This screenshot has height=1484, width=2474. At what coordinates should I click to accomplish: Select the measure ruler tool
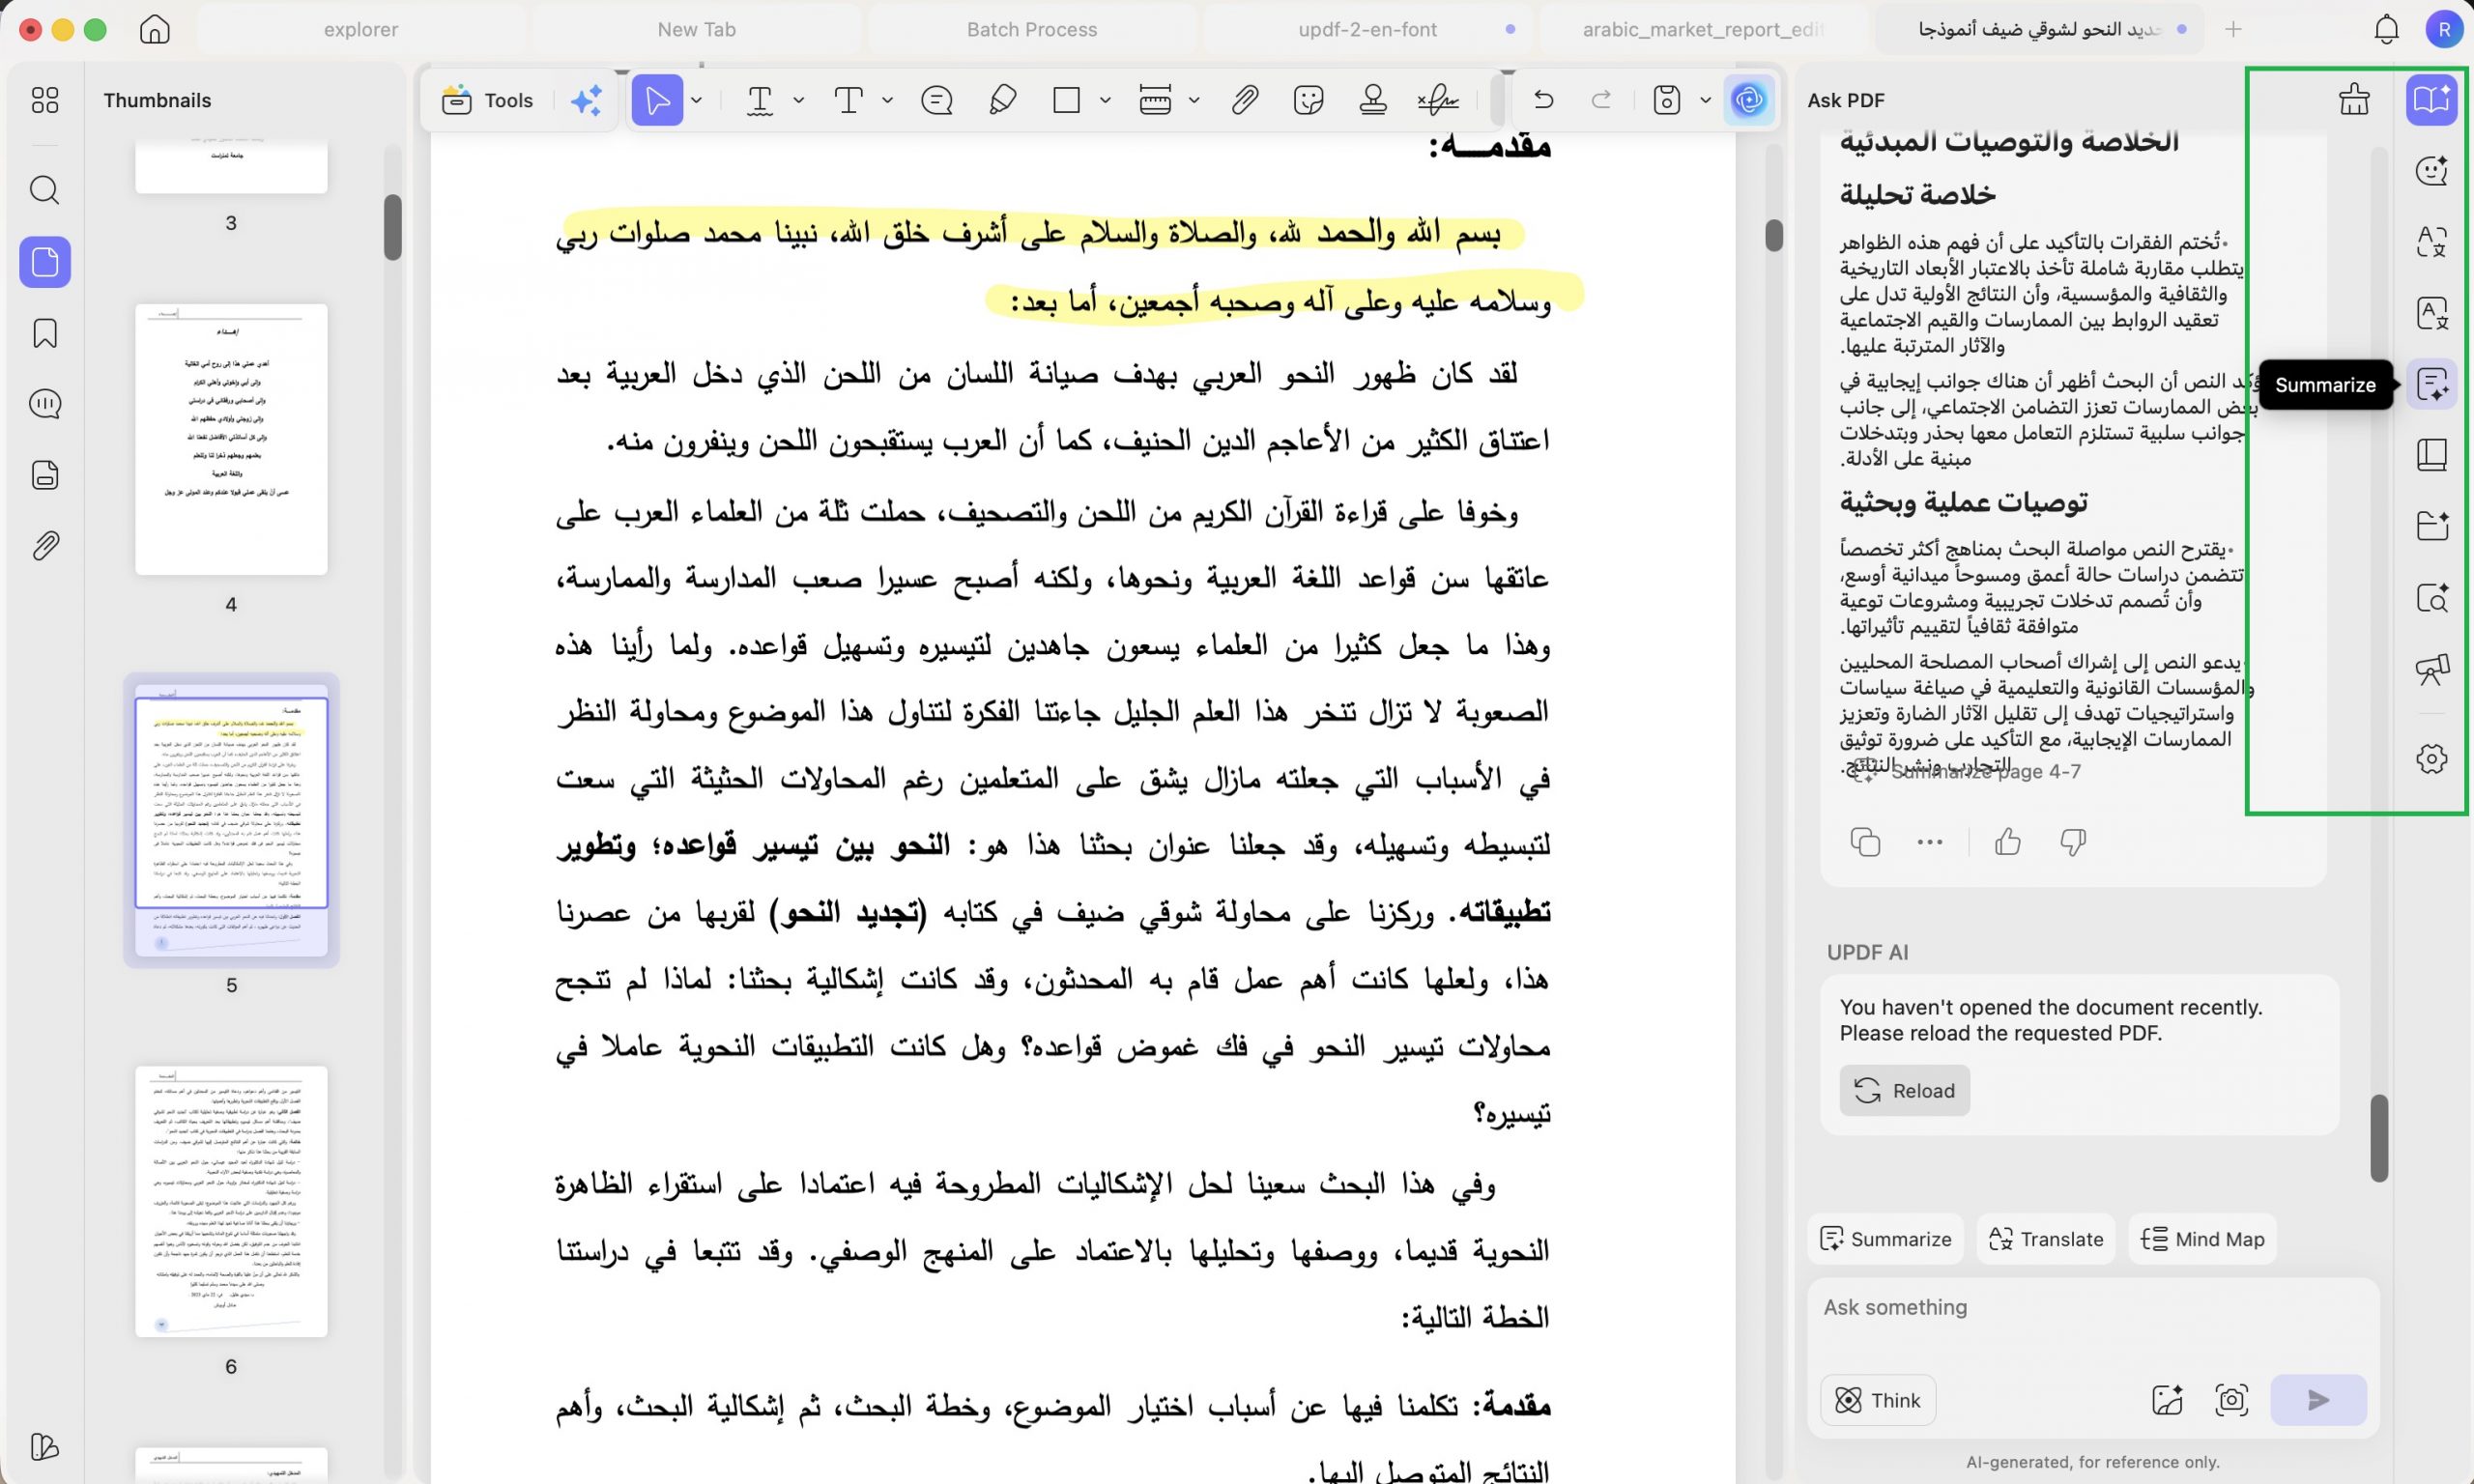1155,100
